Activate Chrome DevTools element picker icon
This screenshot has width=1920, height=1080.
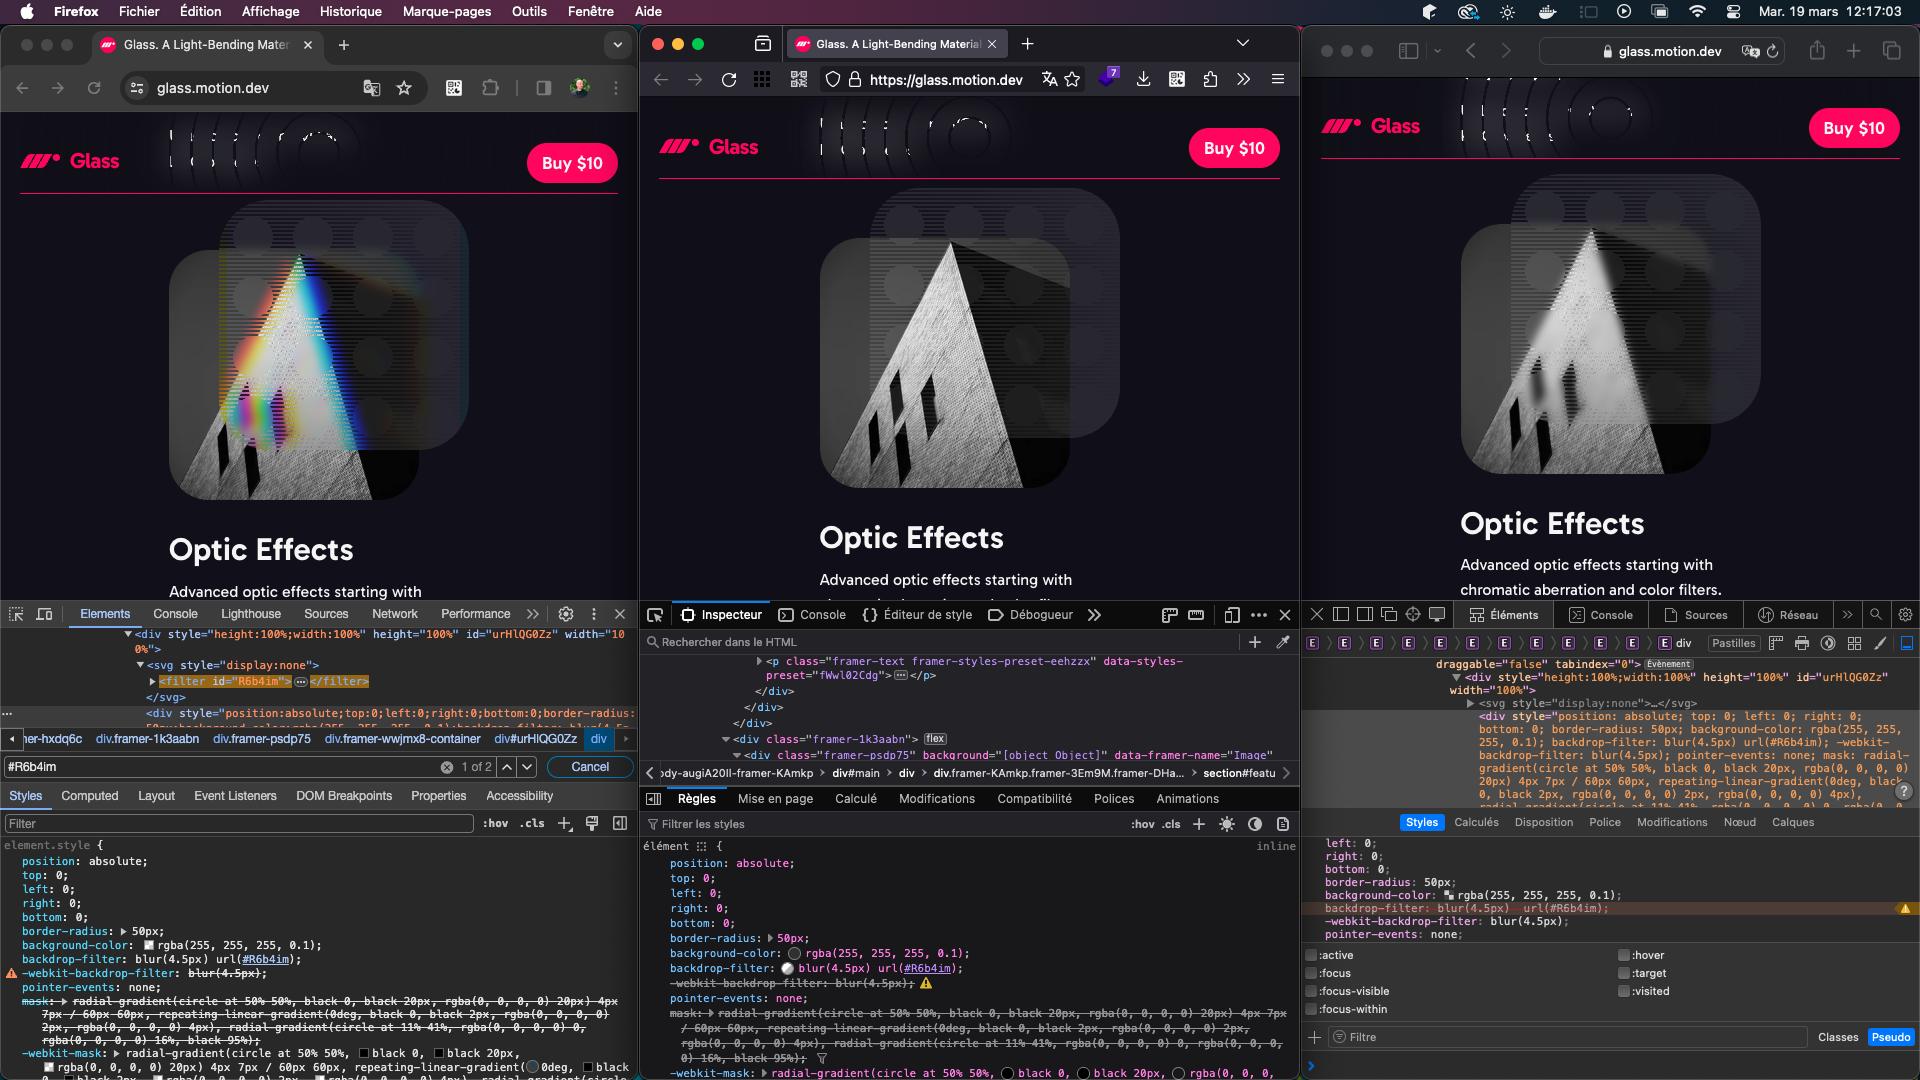coord(16,614)
